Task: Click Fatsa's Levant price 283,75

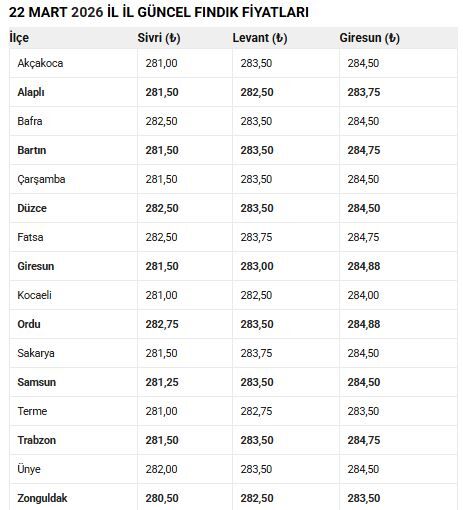Action: [256, 237]
